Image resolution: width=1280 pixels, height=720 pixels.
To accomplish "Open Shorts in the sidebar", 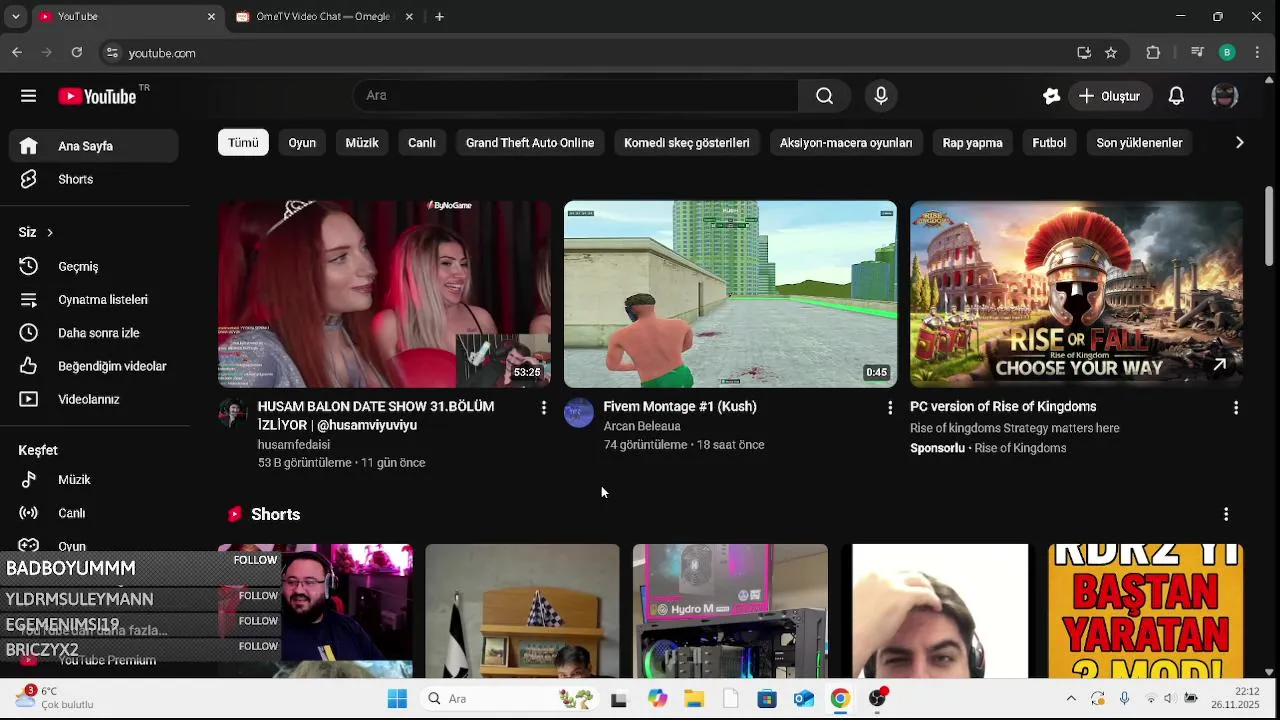I will 94,179.
